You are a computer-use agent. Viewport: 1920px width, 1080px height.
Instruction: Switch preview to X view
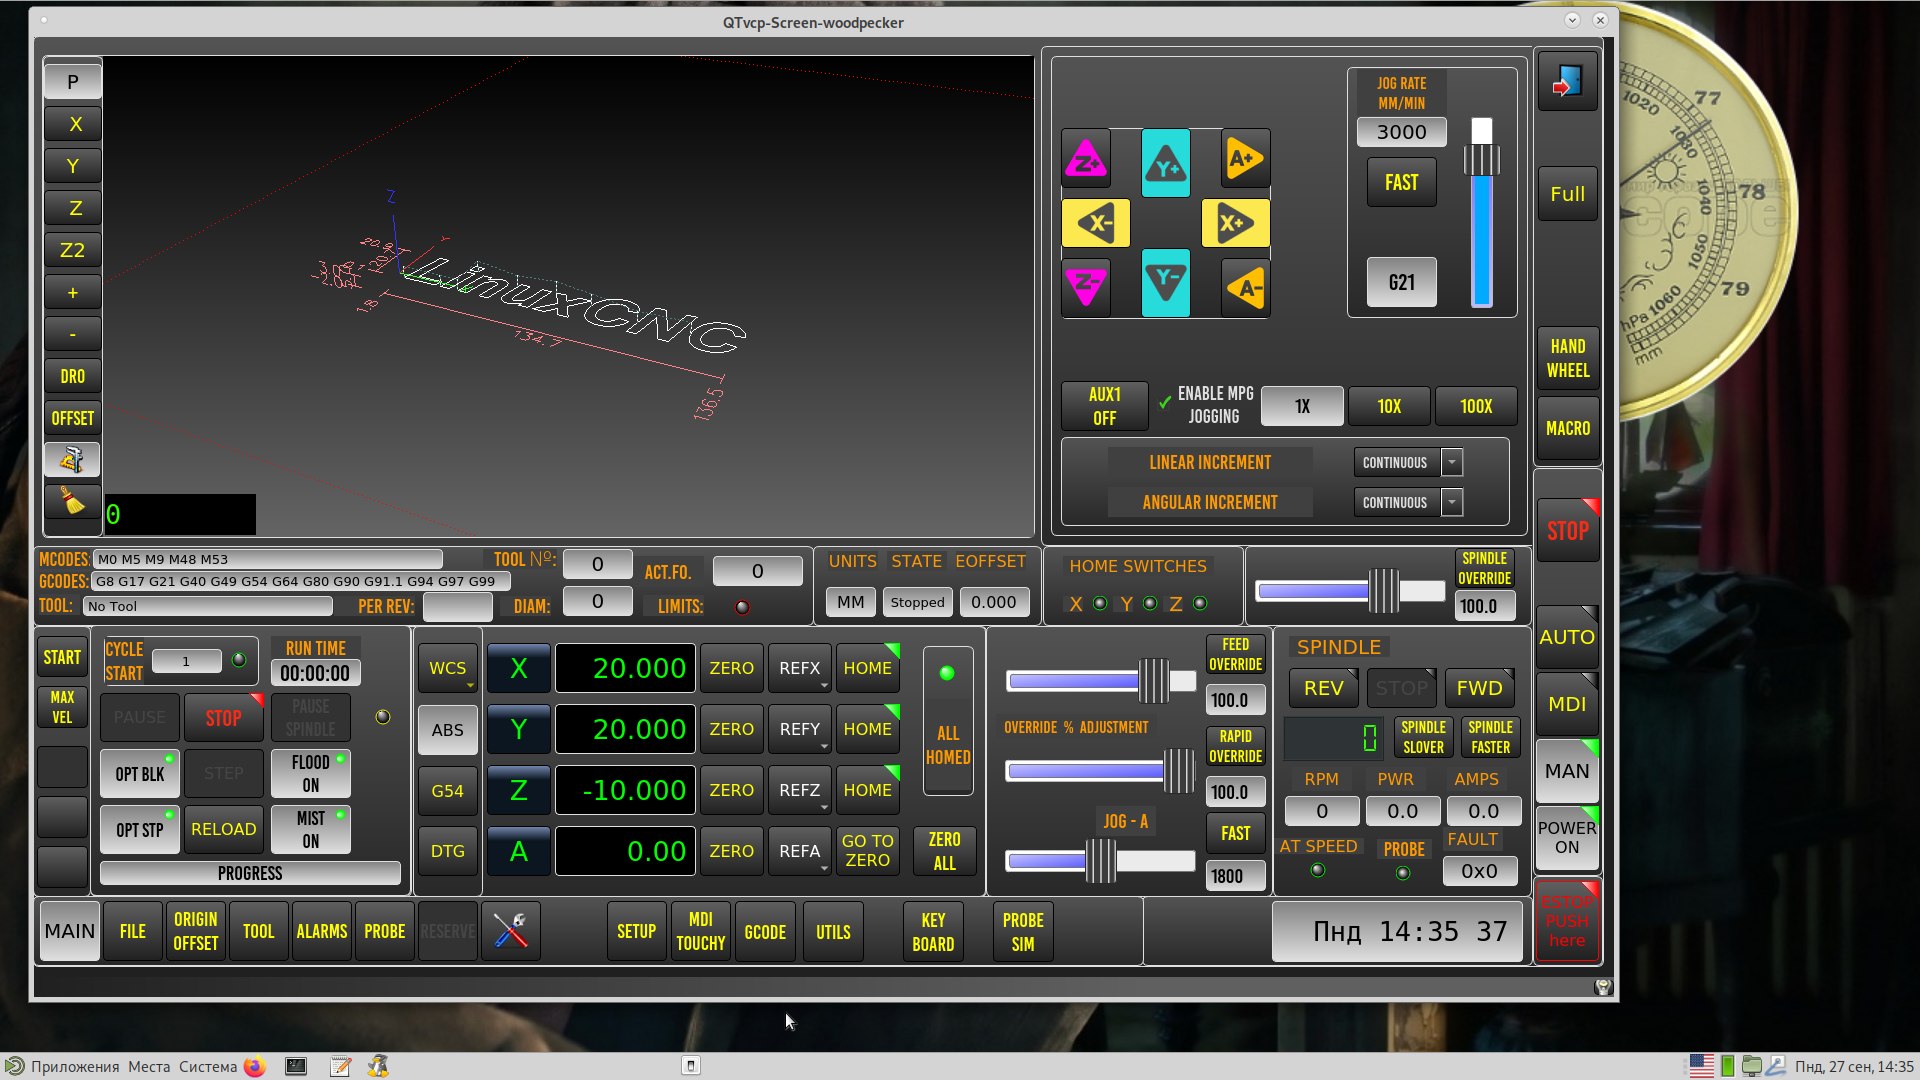click(x=72, y=124)
